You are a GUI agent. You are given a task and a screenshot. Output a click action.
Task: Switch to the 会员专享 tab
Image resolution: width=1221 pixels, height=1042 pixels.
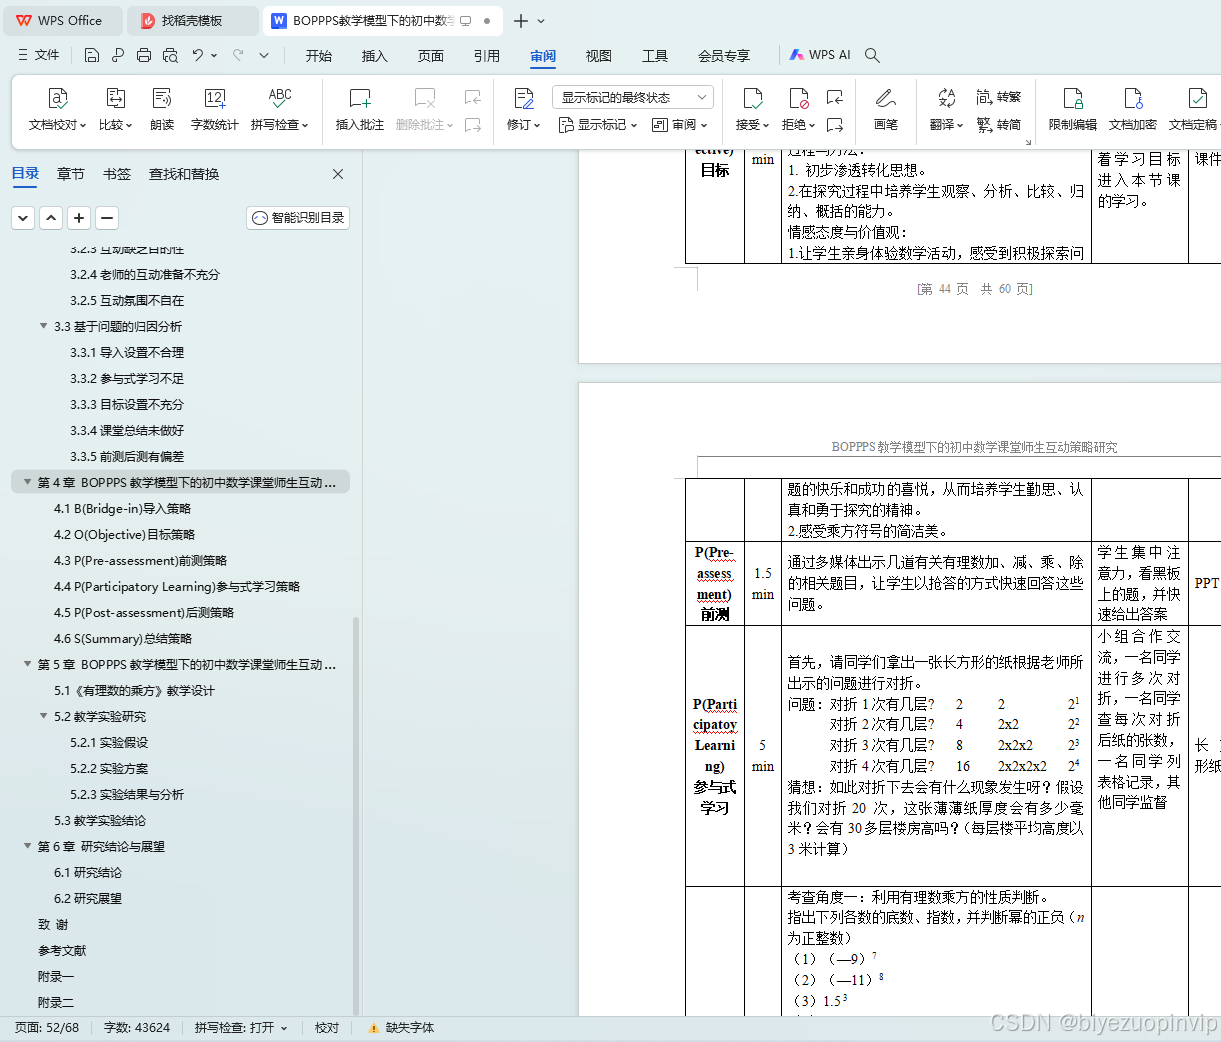pos(724,55)
